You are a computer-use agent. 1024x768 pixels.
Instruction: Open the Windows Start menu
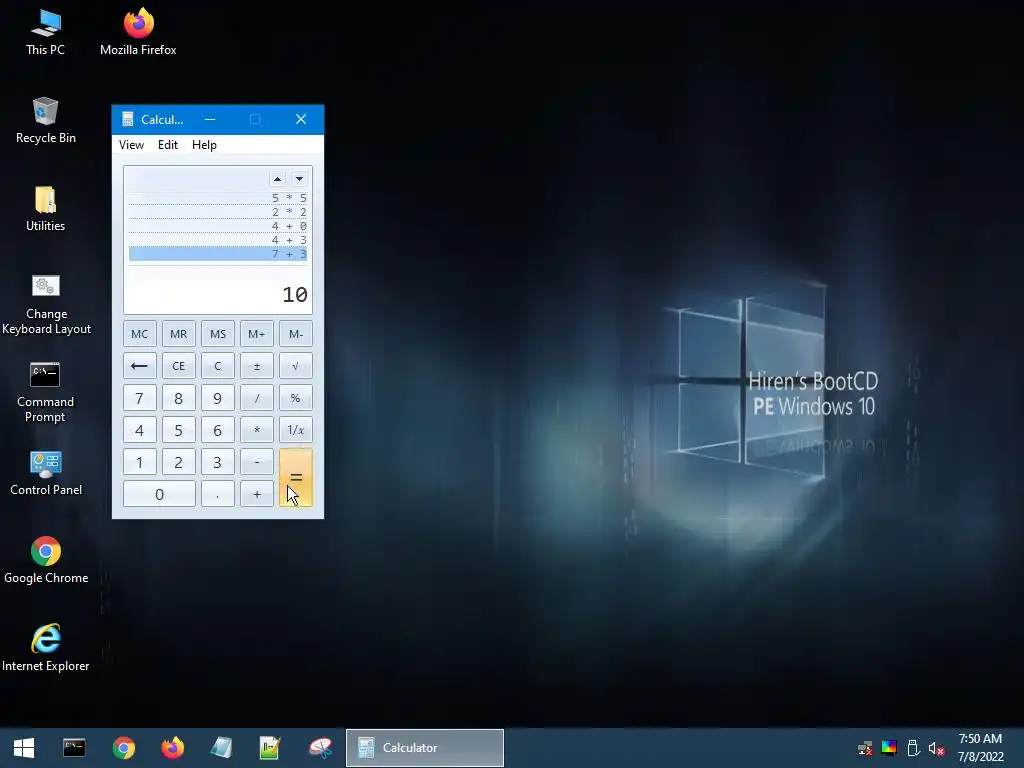24,748
